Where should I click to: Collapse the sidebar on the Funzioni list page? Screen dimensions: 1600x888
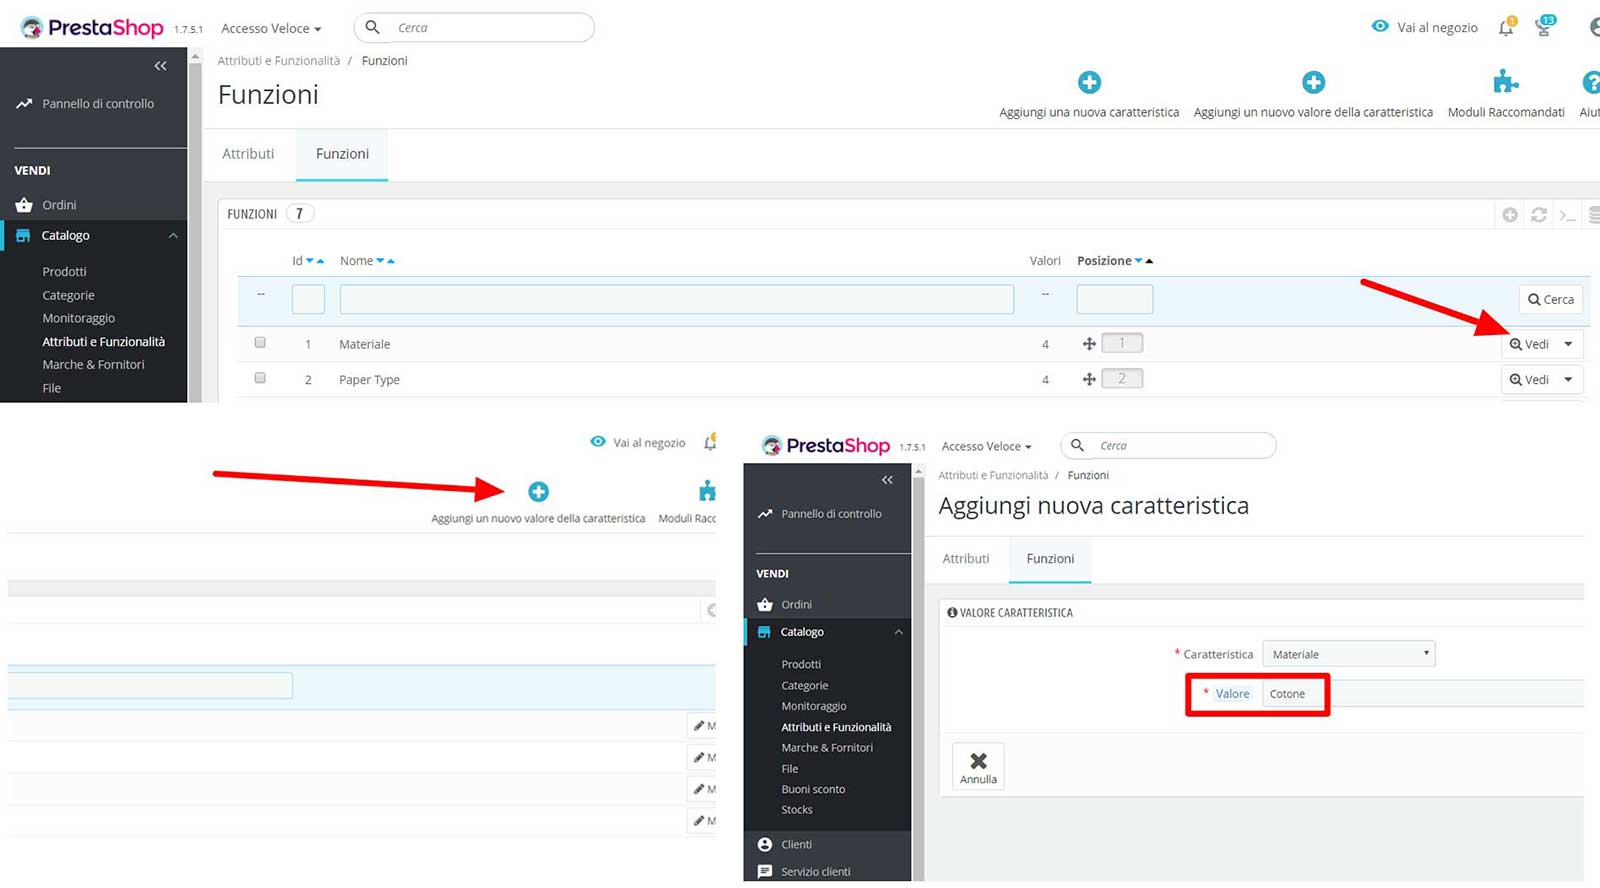click(x=160, y=66)
